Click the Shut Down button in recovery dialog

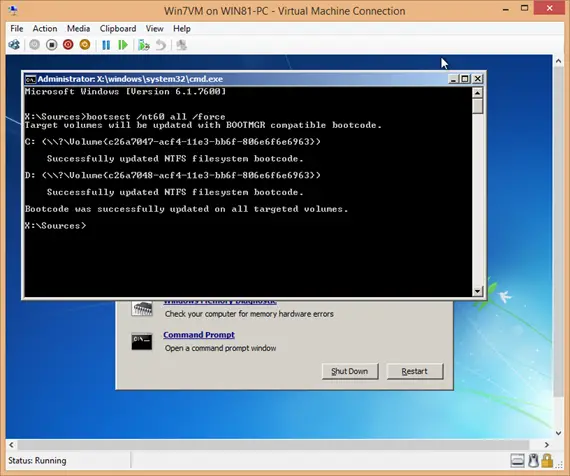coord(350,371)
